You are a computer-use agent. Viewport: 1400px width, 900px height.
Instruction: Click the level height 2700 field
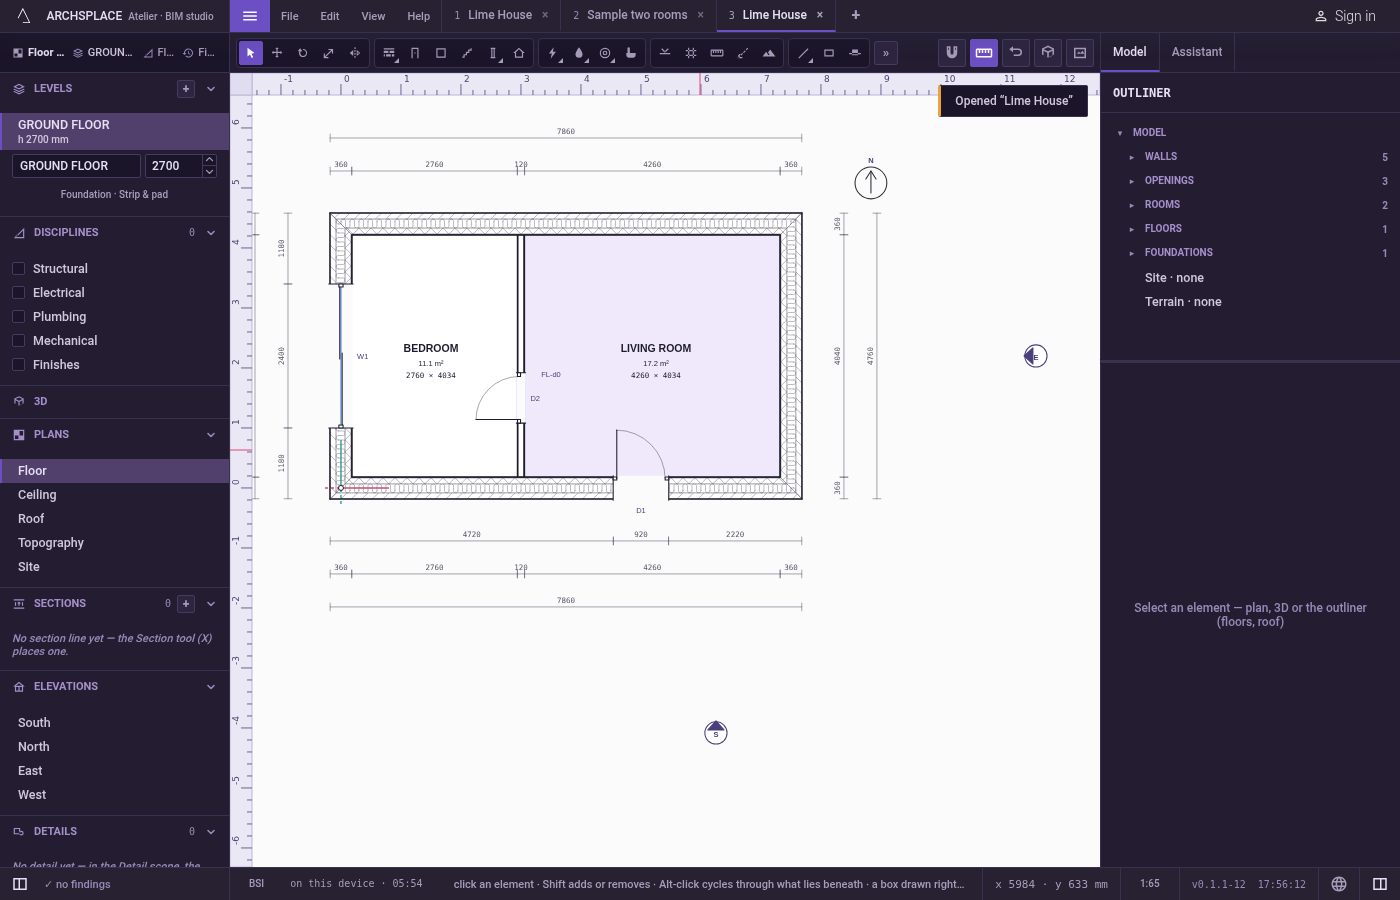(x=173, y=166)
